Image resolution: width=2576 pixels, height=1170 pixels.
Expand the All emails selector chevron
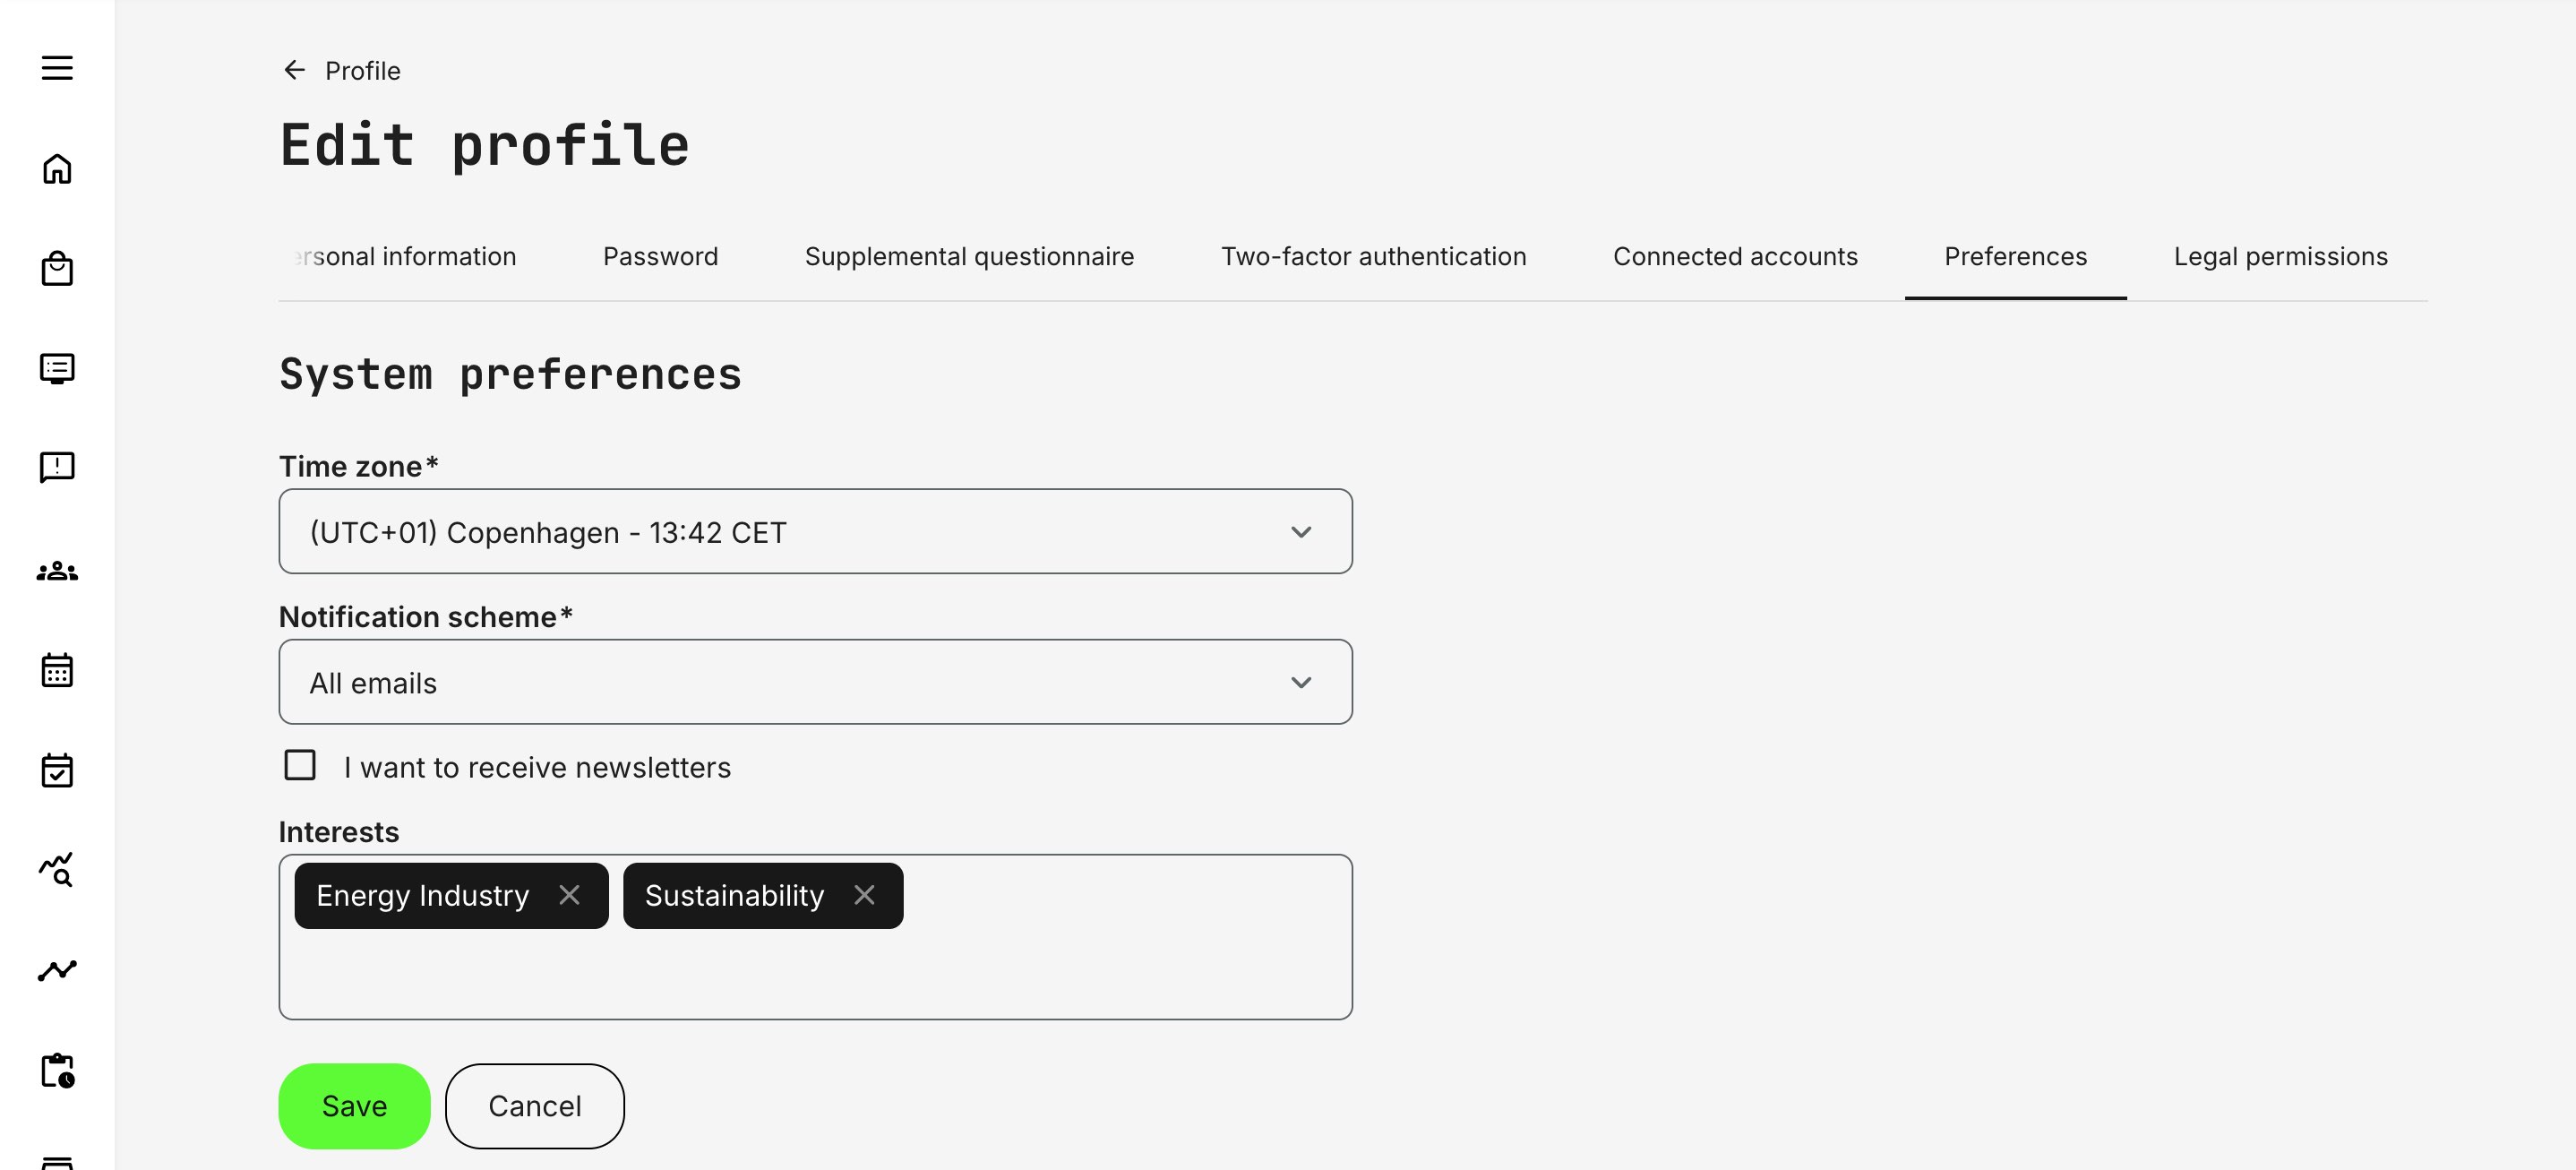[x=1300, y=682]
